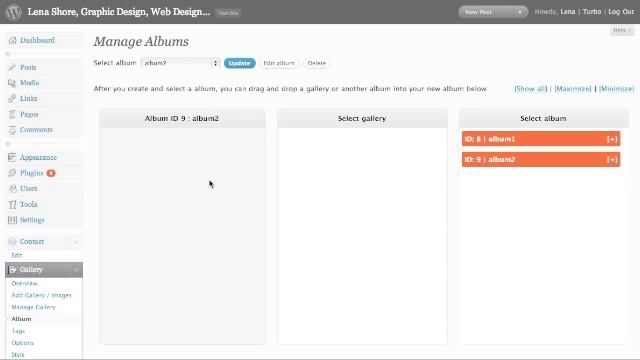640x360 pixels.
Task: Select the ID: 9 | album2 bar
Action: pyautogui.click(x=541, y=159)
